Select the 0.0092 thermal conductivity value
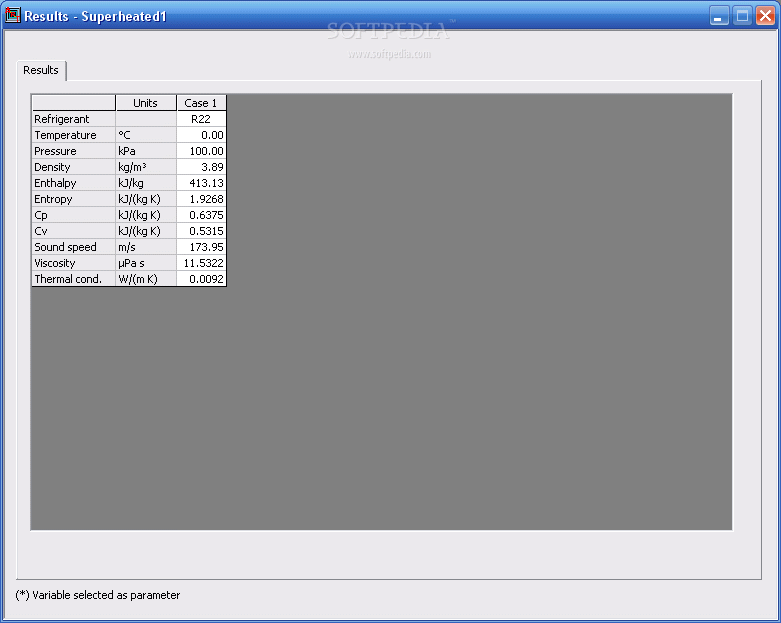Screen dimensions: 781x623 point(201,278)
